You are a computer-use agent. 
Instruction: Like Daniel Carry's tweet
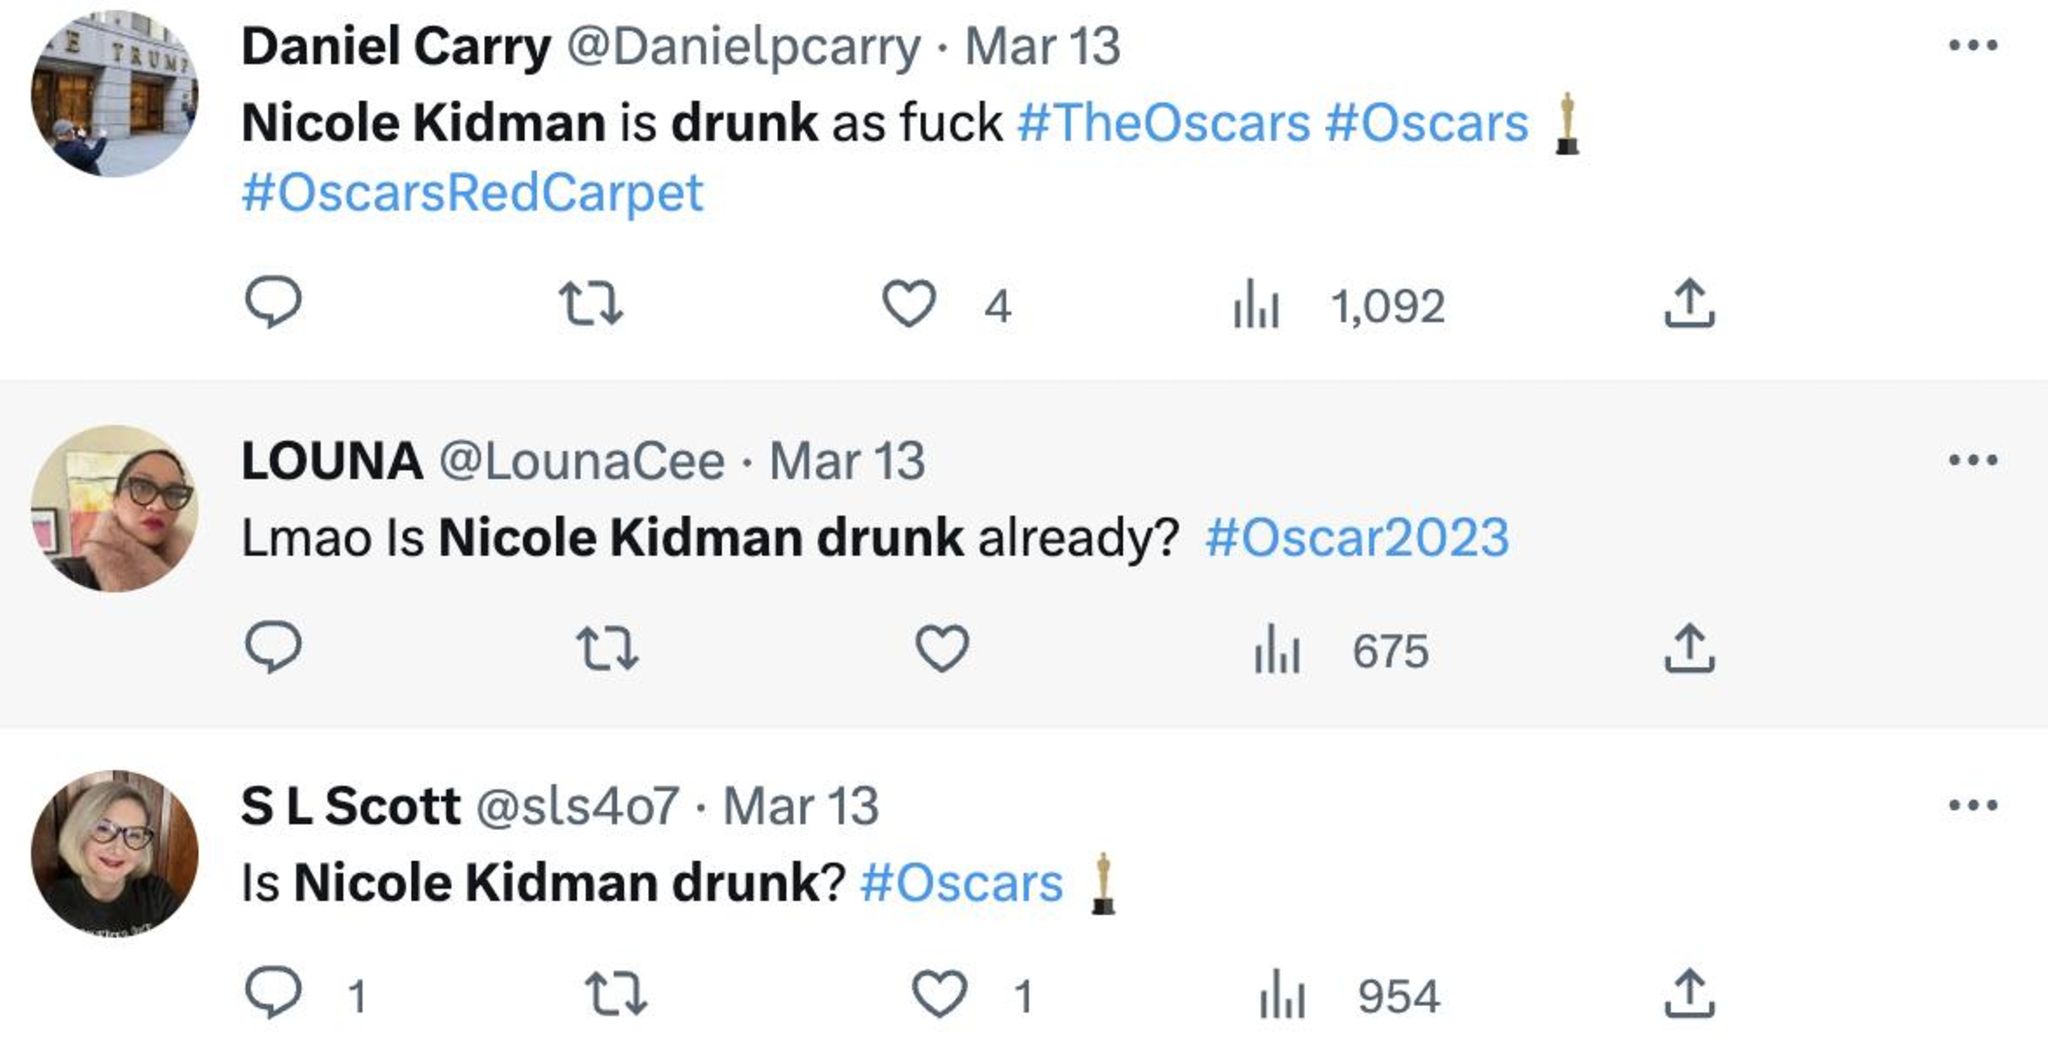point(908,304)
